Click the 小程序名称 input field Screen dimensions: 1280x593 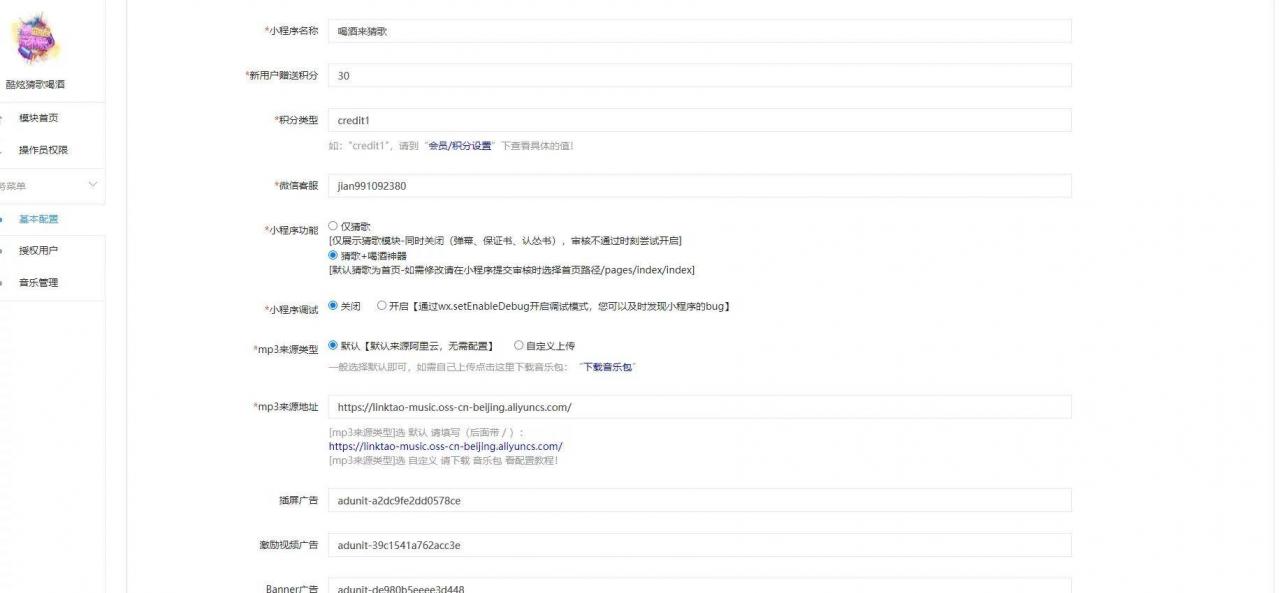pos(700,31)
